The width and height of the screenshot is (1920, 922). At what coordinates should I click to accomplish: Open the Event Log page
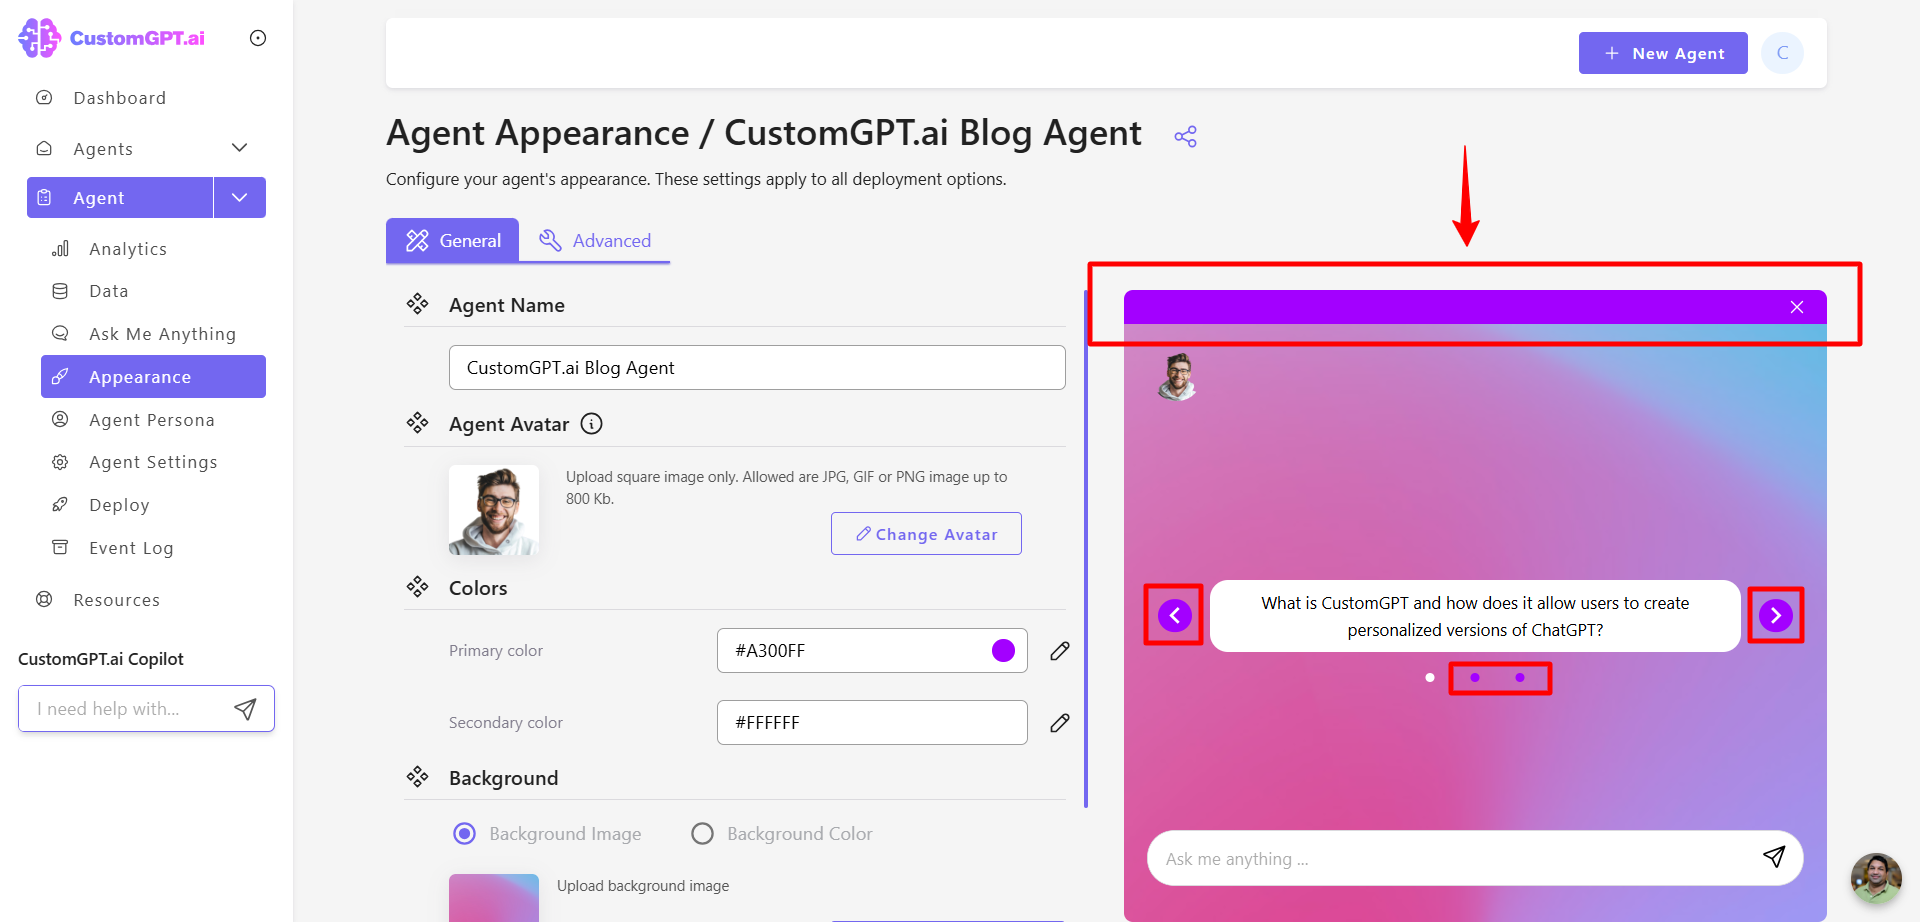pos(131,548)
